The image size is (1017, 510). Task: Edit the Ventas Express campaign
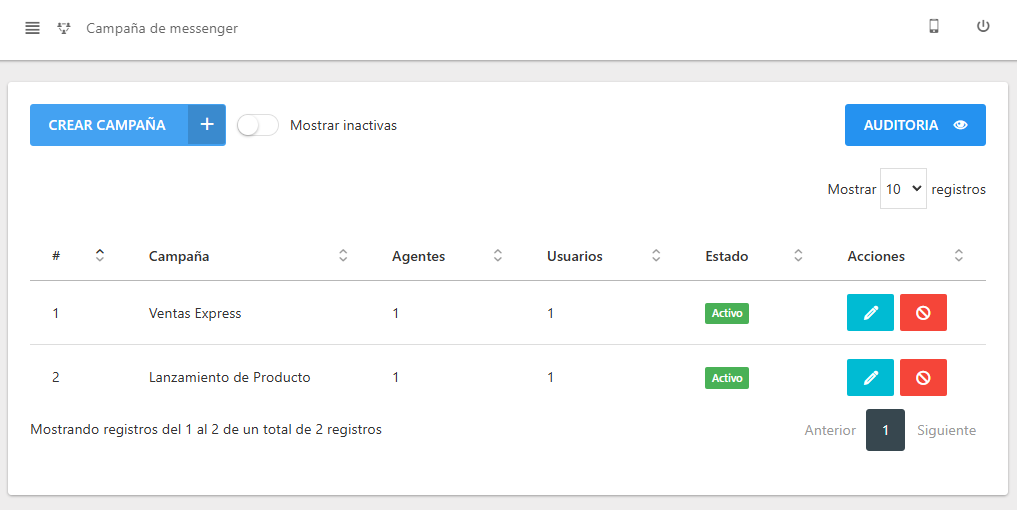coord(870,313)
